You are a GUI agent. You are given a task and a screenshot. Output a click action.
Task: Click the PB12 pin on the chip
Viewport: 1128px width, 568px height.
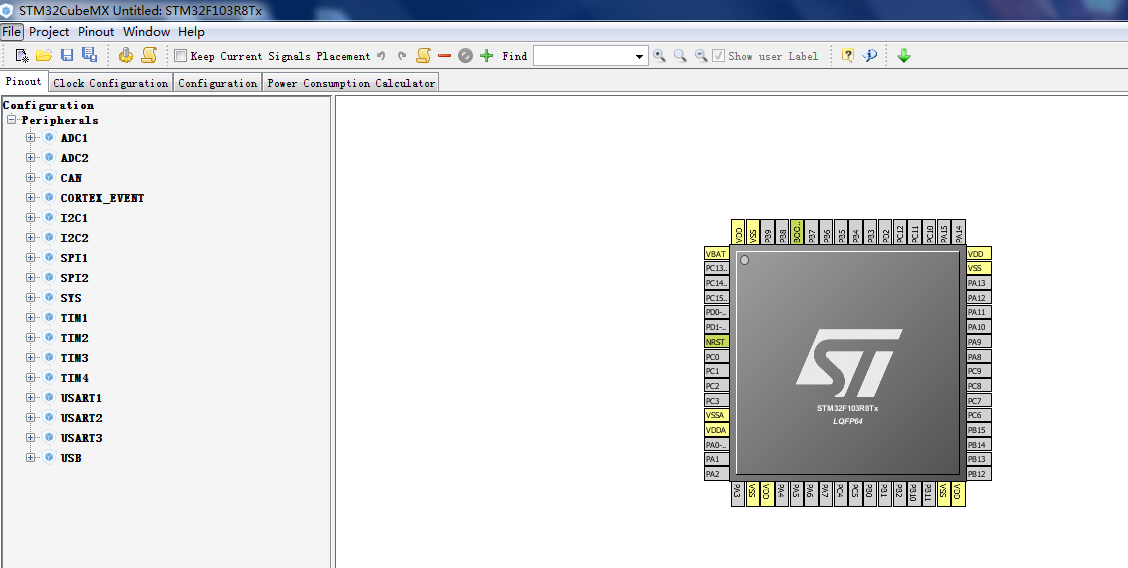pyautogui.click(x=979, y=474)
